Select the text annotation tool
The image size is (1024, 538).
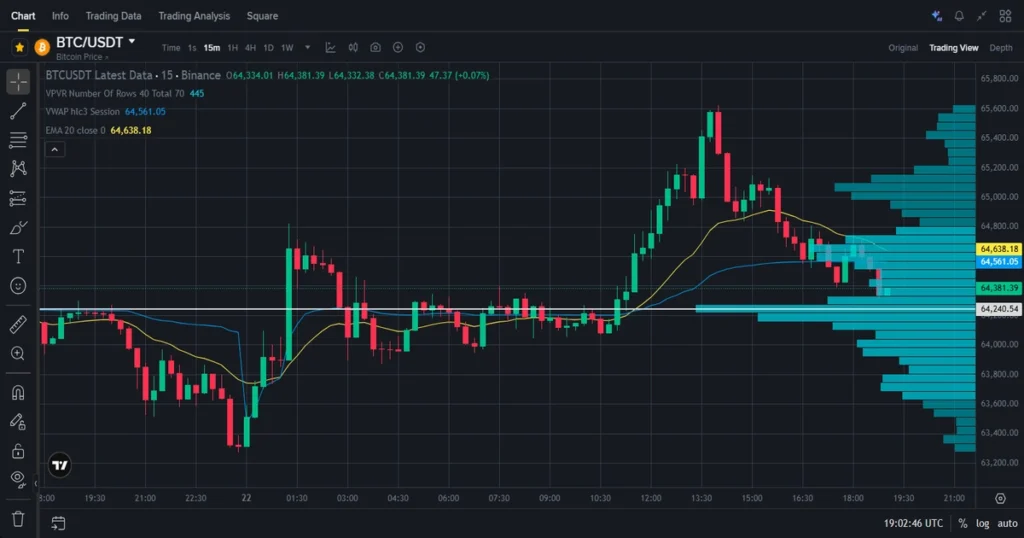[x=18, y=257]
